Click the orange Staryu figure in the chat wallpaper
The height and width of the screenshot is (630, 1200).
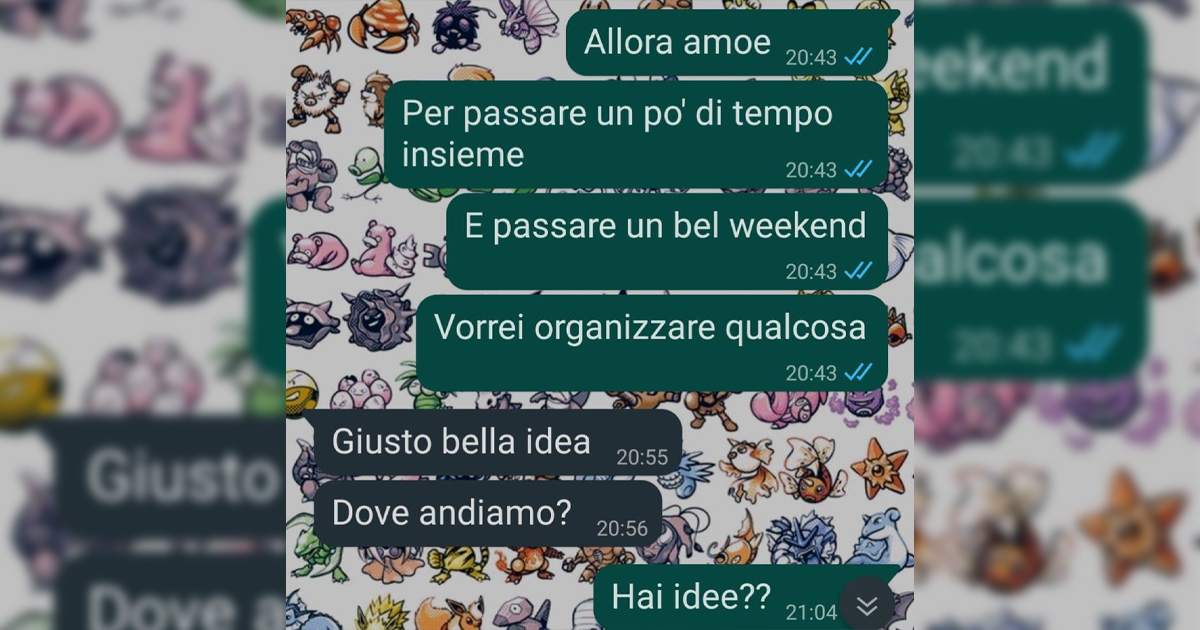(x=879, y=467)
